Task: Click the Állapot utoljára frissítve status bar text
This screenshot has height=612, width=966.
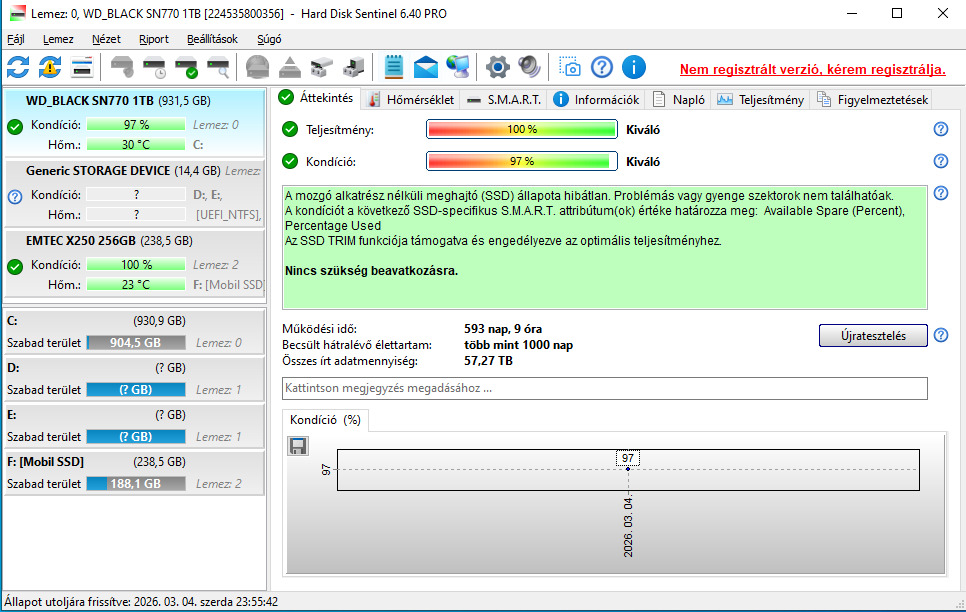Action: [141, 602]
